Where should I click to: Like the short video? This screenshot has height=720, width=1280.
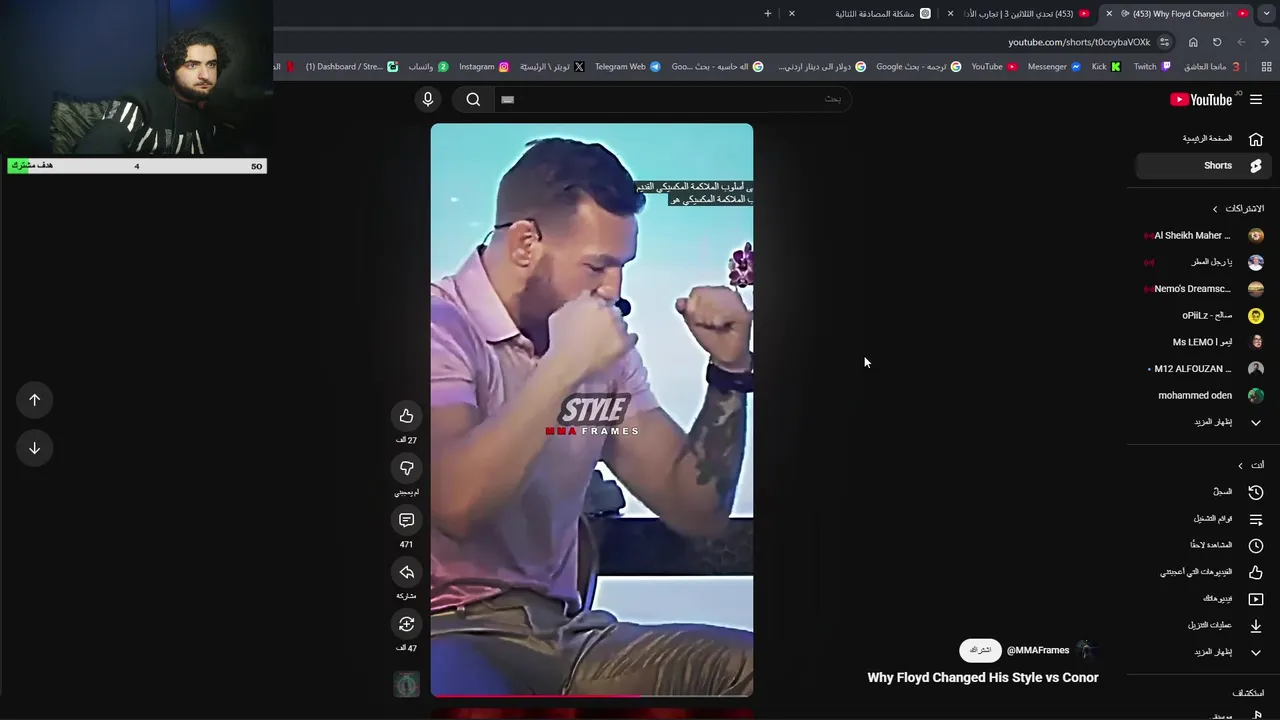pyautogui.click(x=406, y=416)
